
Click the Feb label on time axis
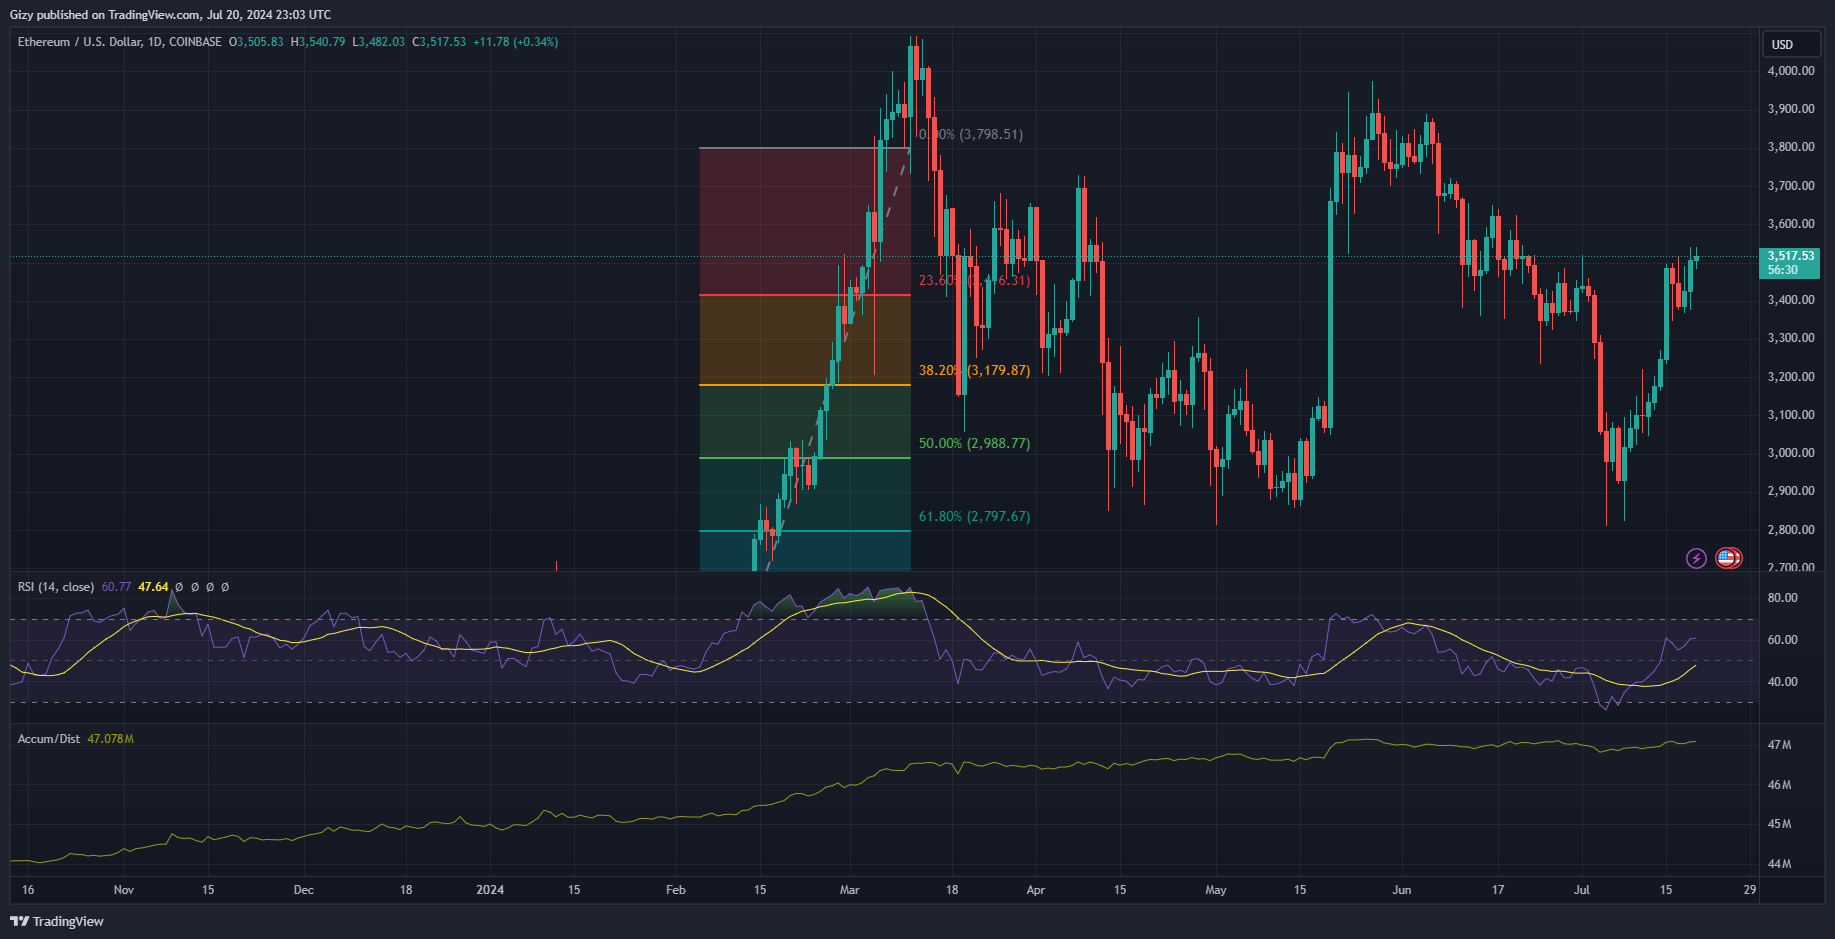[x=676, y=890]
